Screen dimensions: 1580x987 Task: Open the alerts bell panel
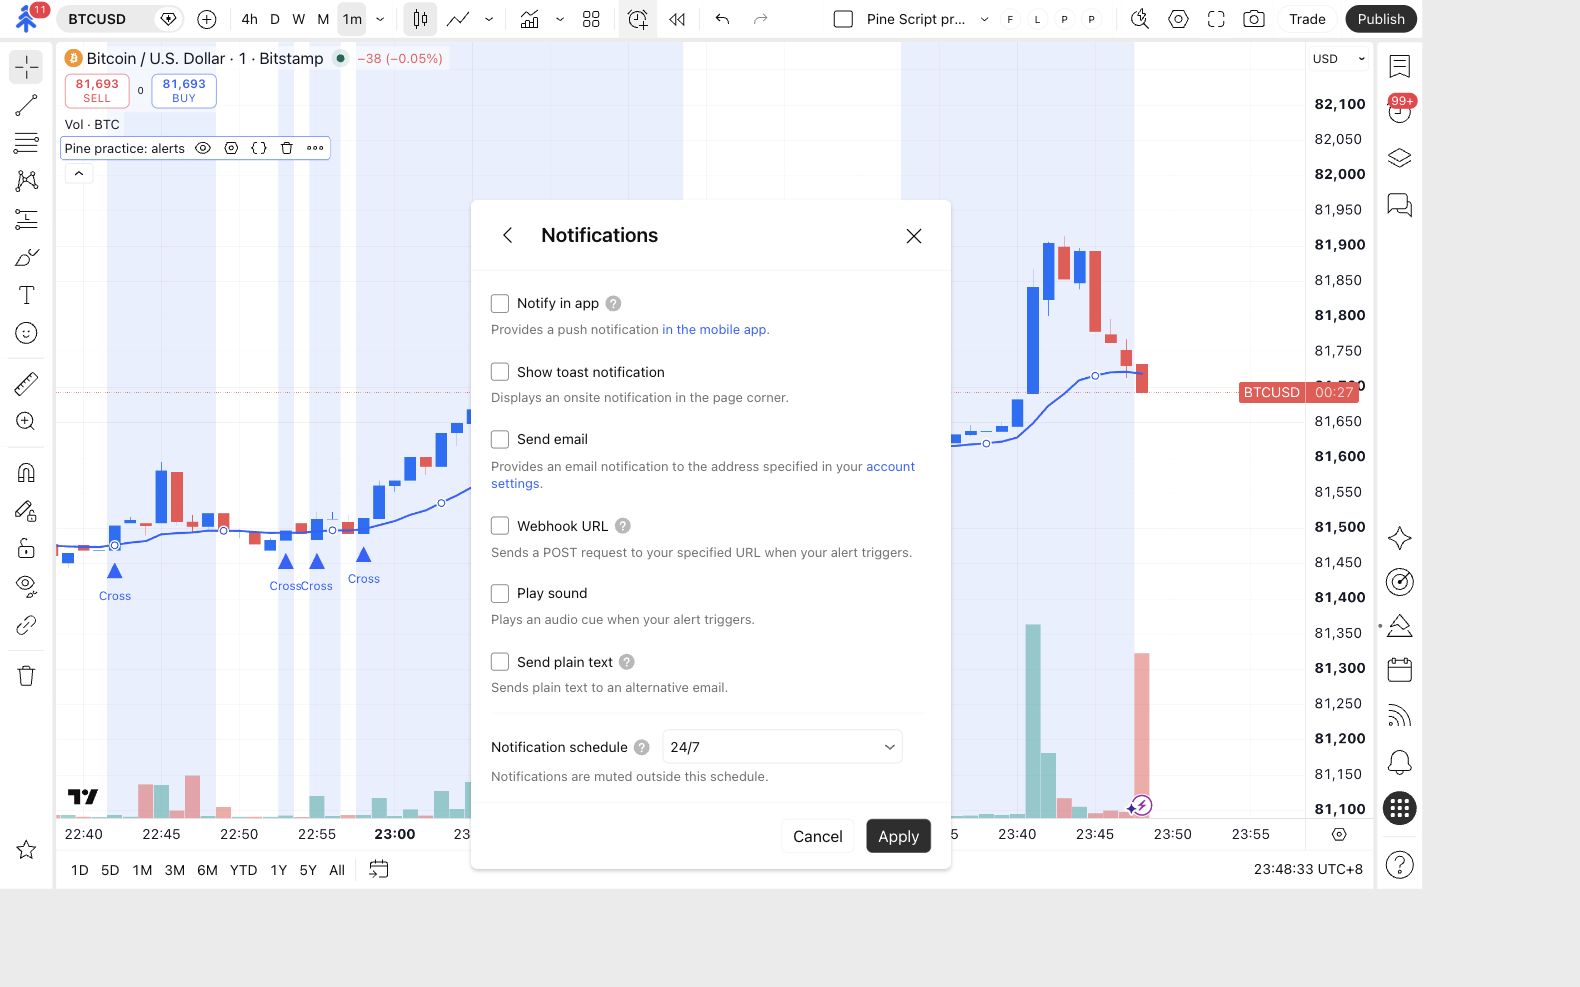coord(1400,763)
